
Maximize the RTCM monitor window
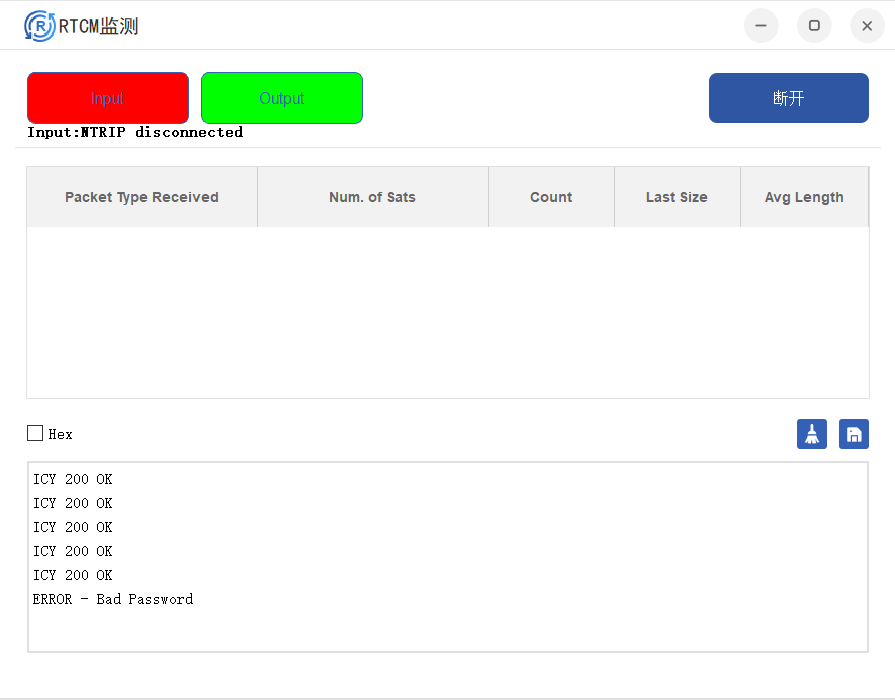(x=814, y=26)
